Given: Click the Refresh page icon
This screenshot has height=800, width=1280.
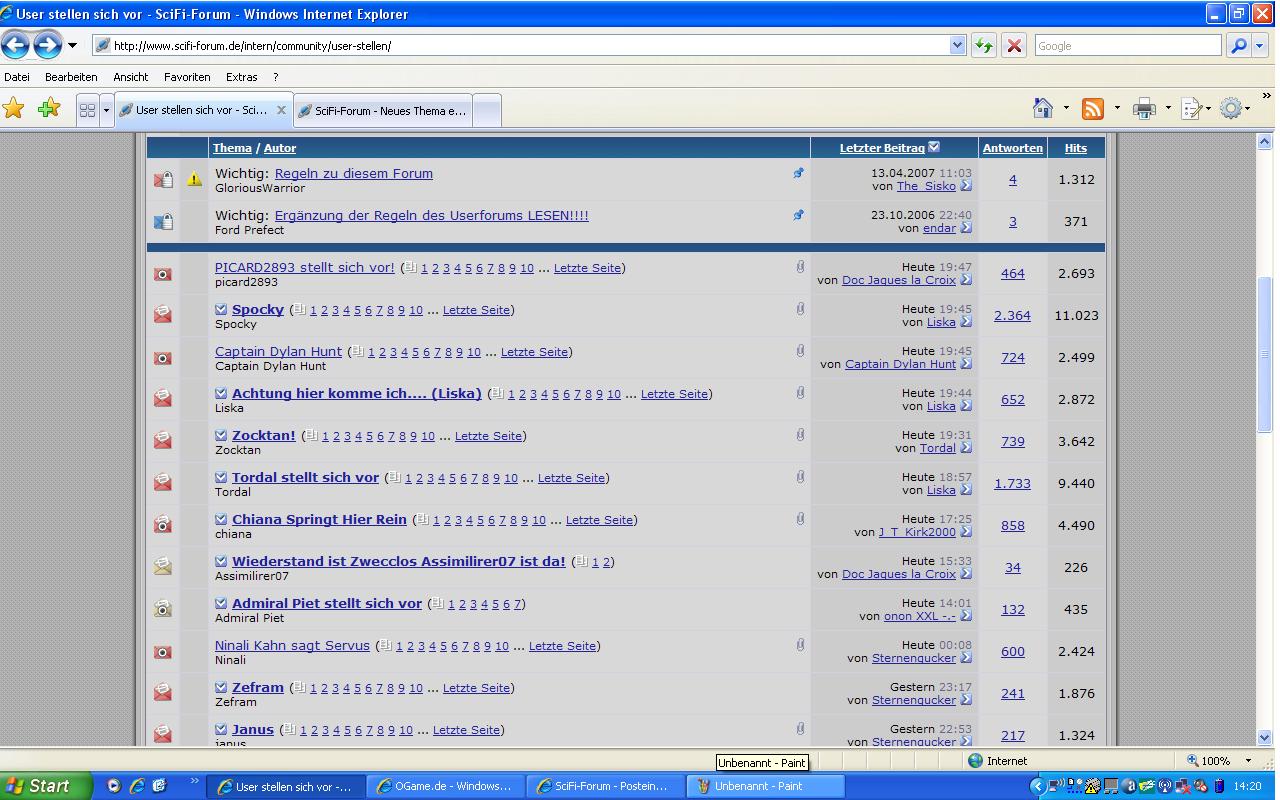Looking at the screenshot, I should (x=984, y=46).
